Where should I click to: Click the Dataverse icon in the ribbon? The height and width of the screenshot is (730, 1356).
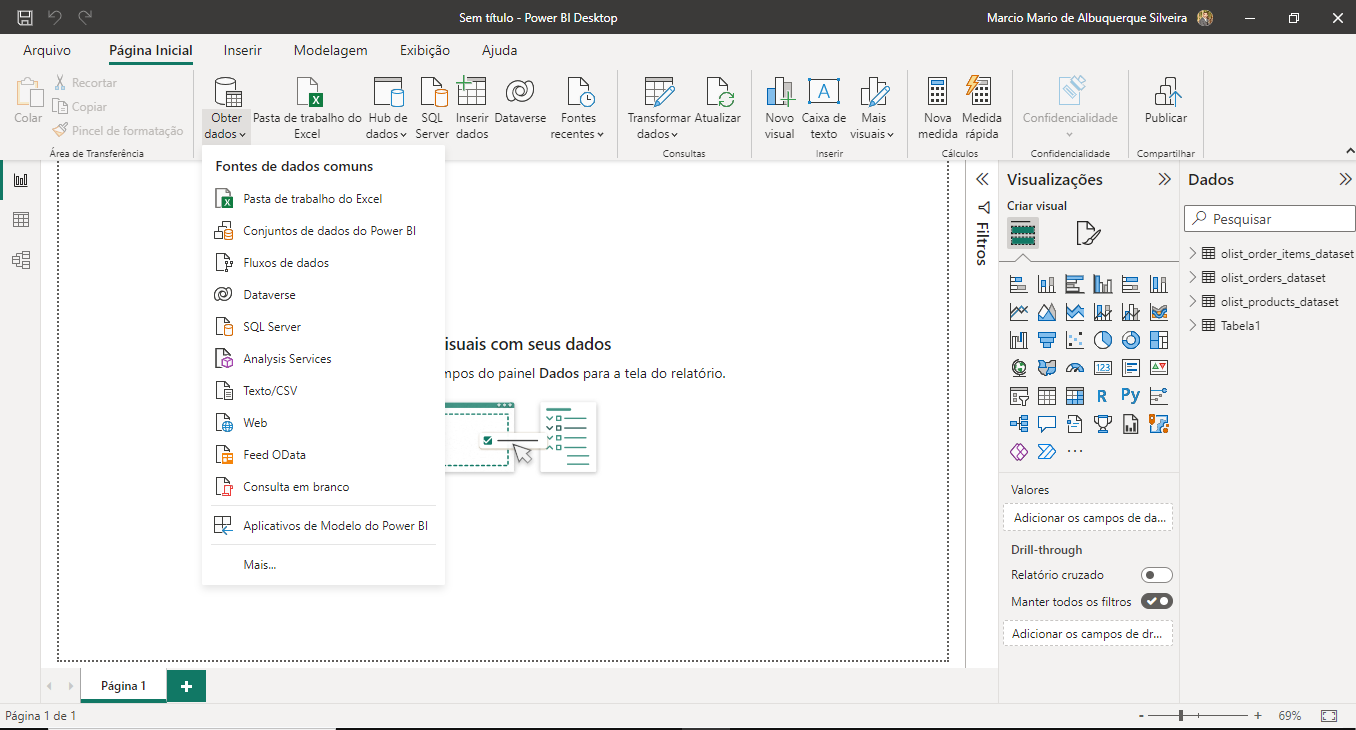(520, 101)
